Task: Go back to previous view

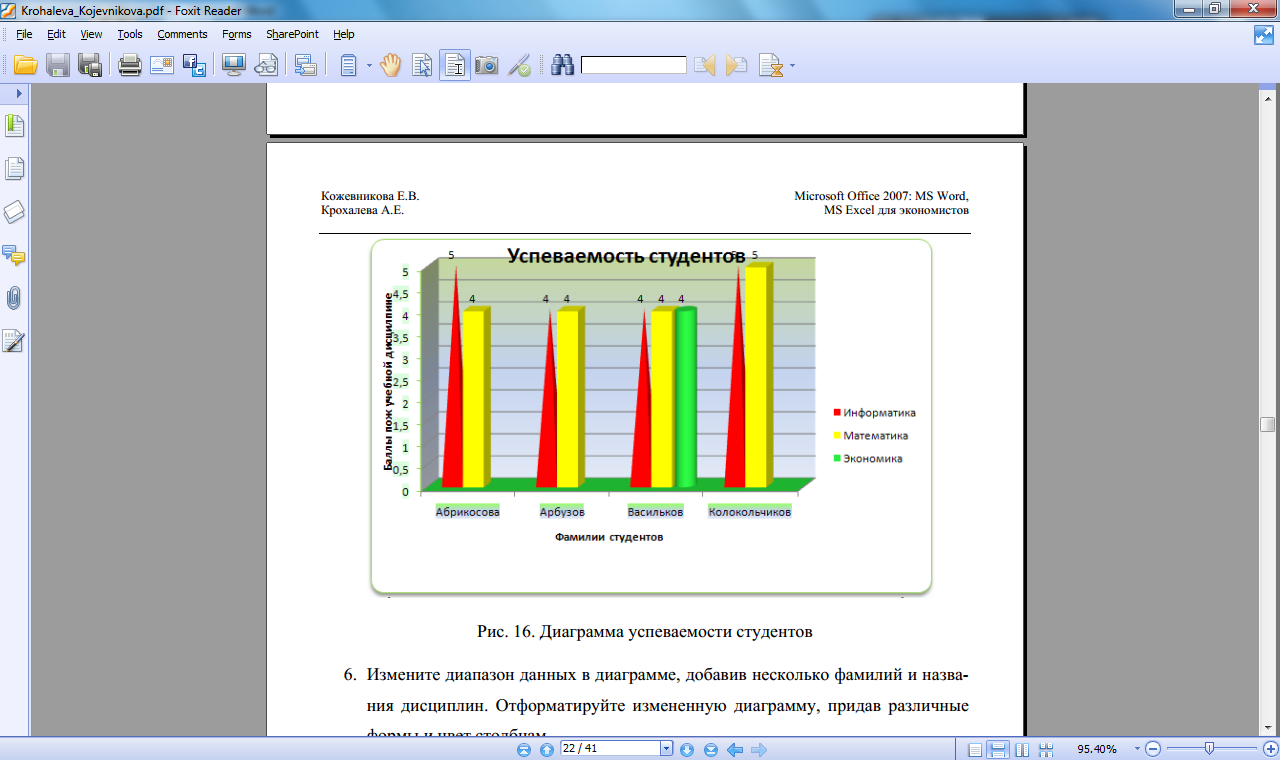Action: tap(735, 749)
